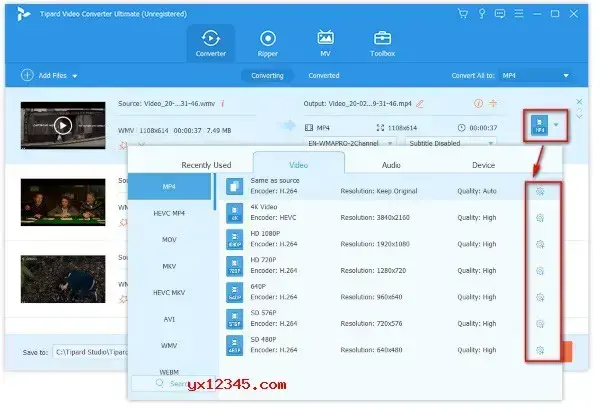The height and width of the screenshot is (409, 600).
Task: Click the edit star icon of the third video
Action: click(x=123, y=299)
